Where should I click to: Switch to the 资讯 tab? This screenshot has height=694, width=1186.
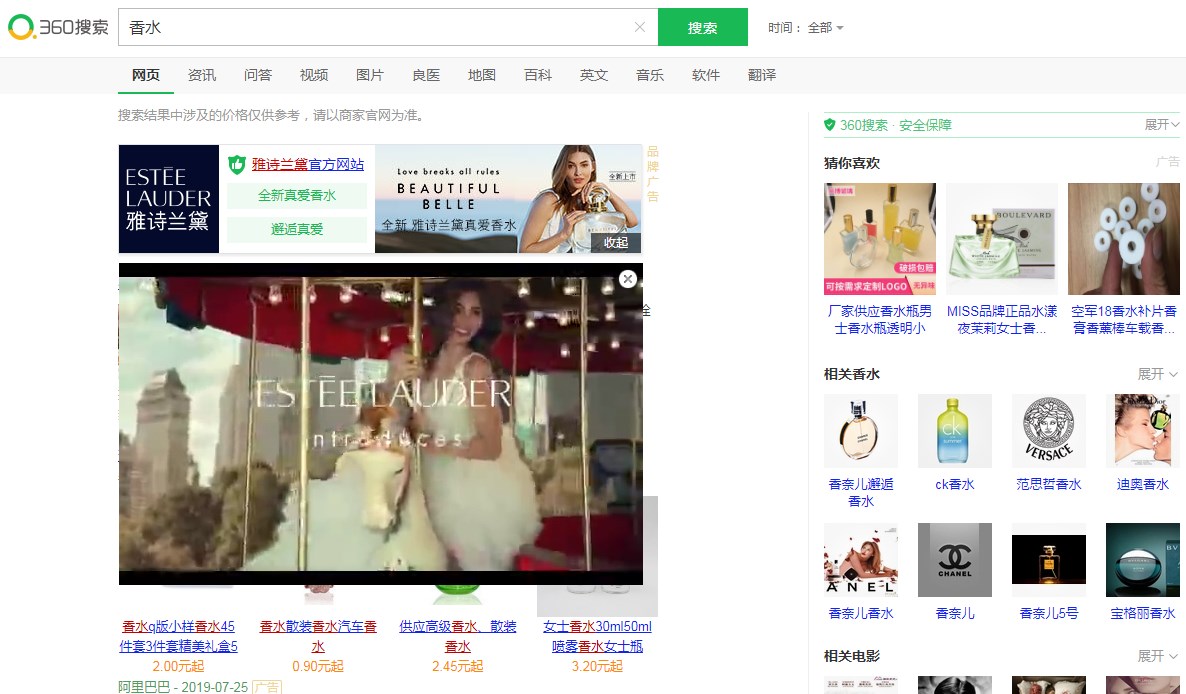pos(202,75)
